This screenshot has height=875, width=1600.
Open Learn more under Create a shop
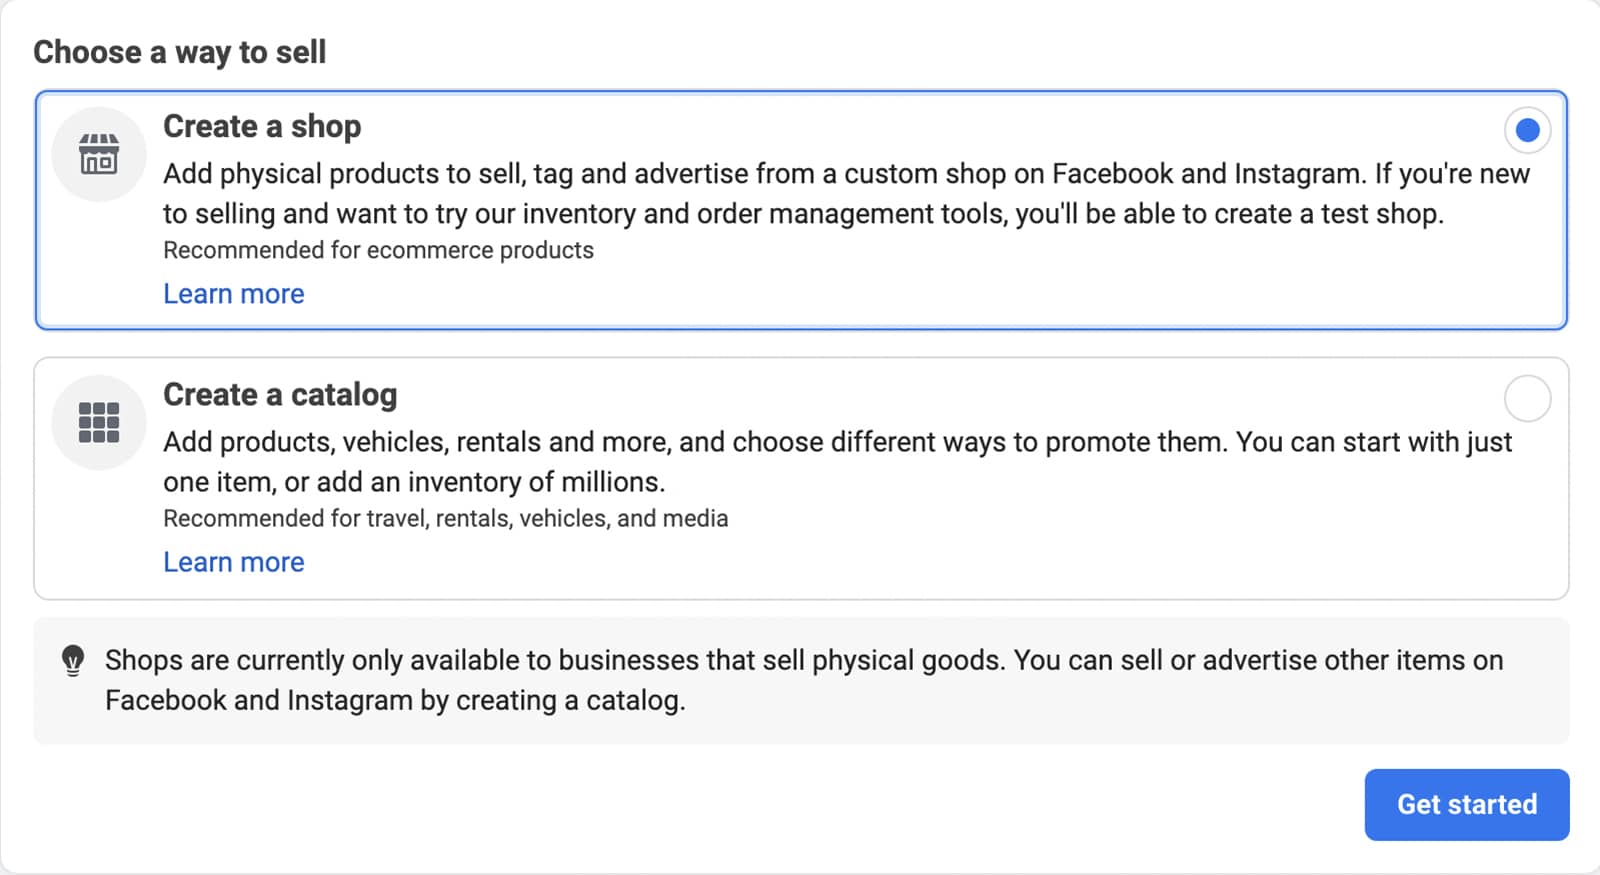click(234, 294)
